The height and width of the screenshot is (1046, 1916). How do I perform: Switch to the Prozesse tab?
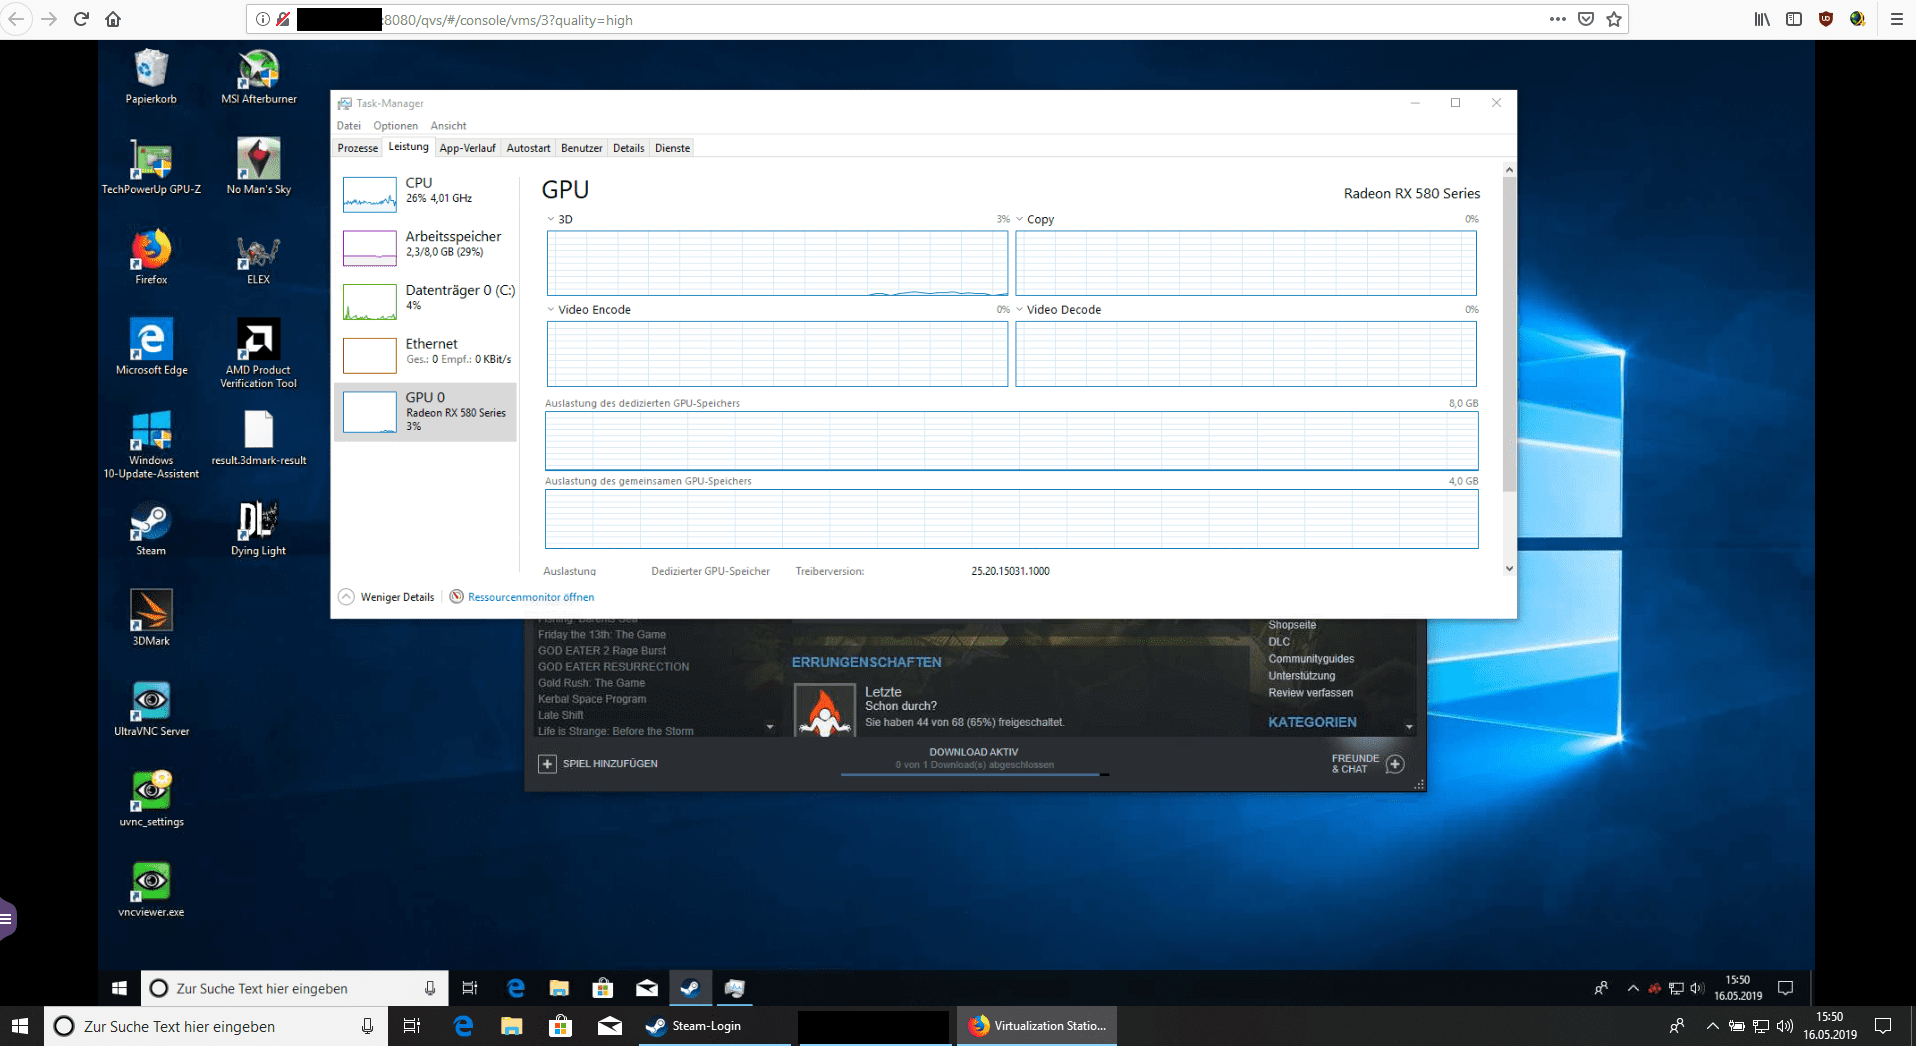point(358,148)
